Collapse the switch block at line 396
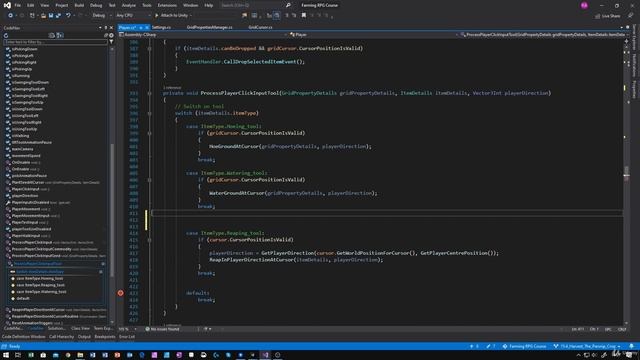This screenshot has height=360, width=640. [149, 113]
